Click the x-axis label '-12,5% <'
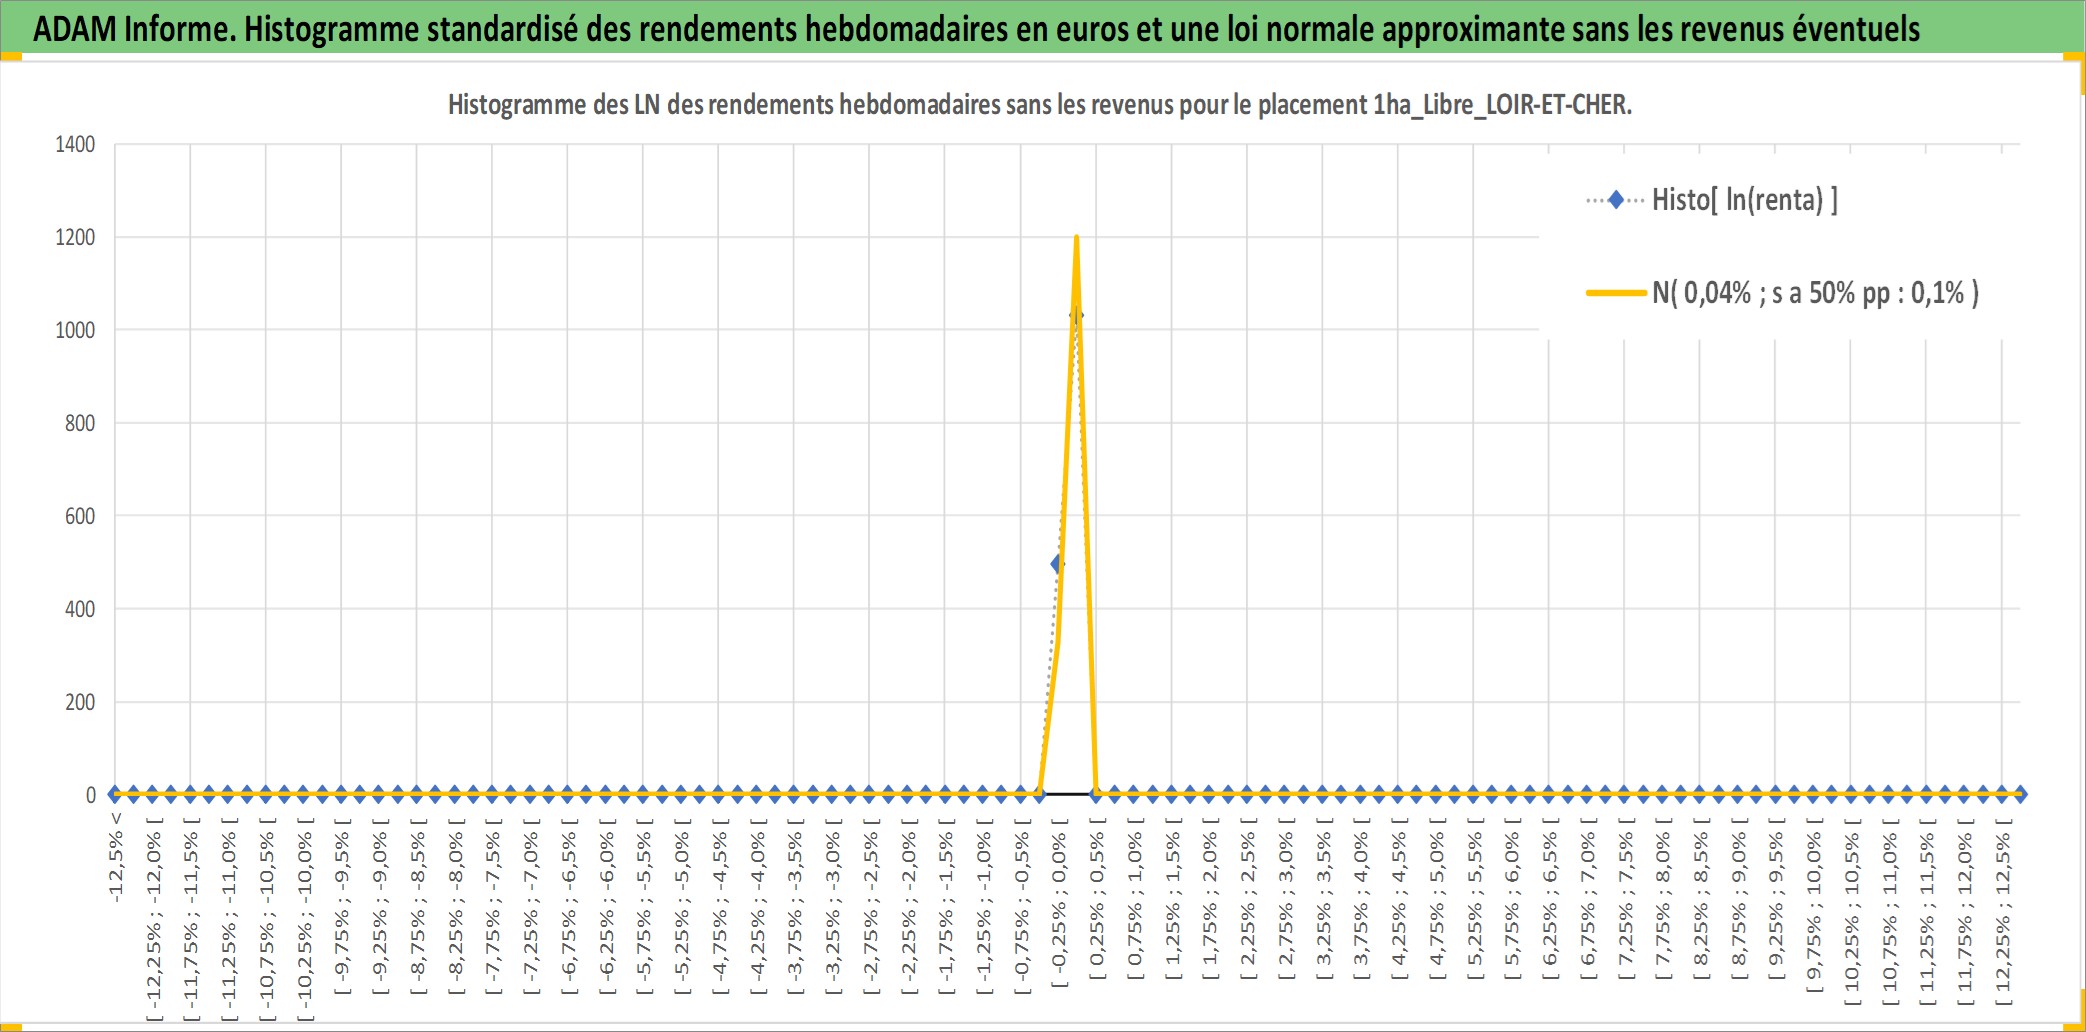This screenshot has height=1032, width=2086. (116, 857)
